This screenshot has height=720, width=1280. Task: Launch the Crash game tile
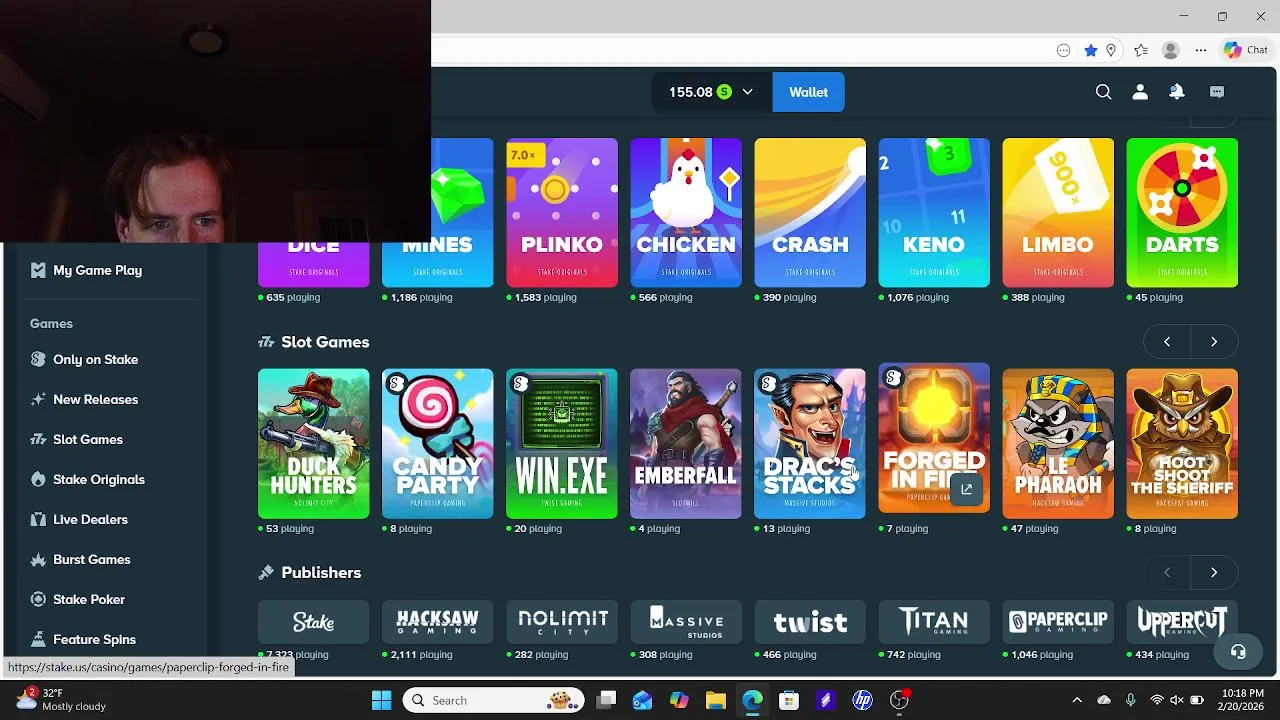click(810, 212)
